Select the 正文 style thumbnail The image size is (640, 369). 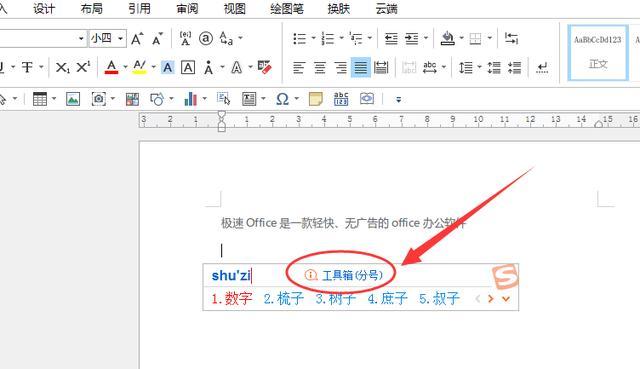click(598, 52)
